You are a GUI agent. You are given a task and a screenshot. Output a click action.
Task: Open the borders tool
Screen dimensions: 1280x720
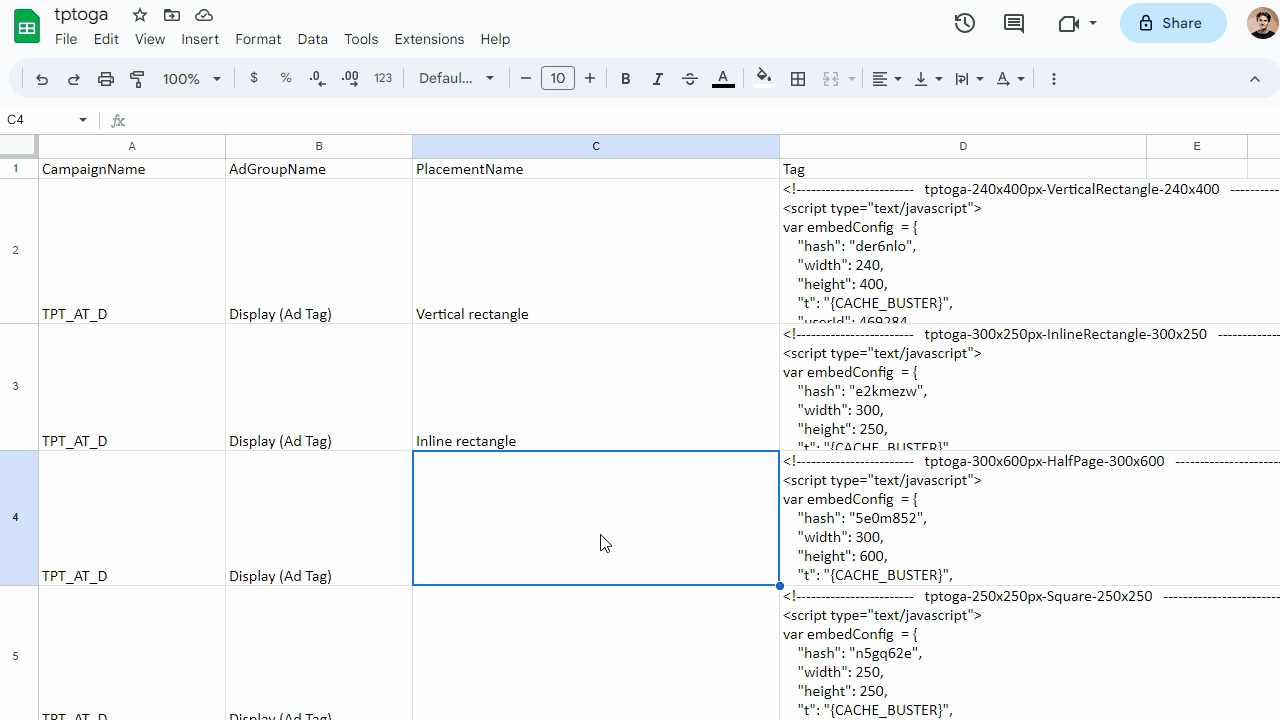click(798, 79)
